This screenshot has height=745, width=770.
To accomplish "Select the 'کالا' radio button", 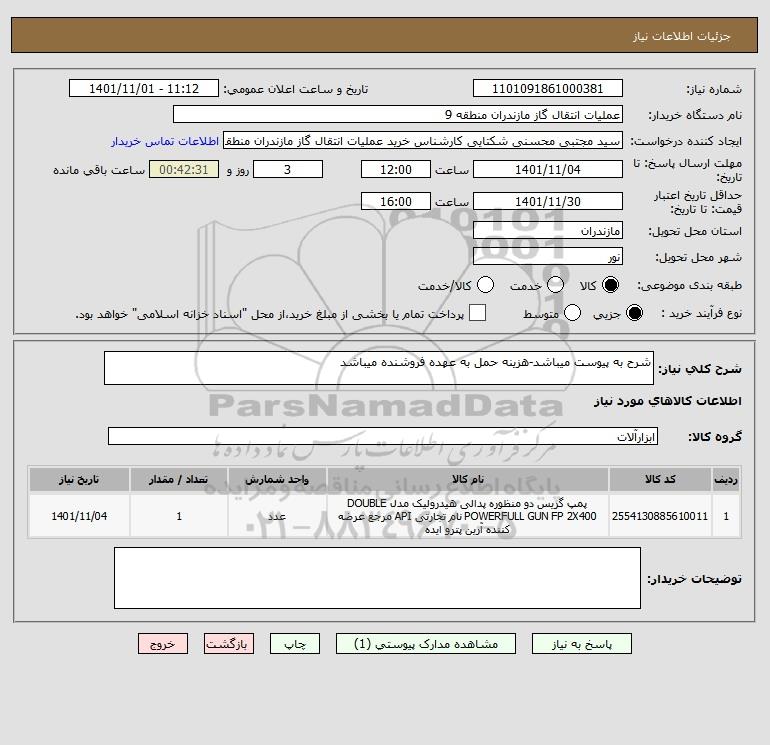I will pyautogui.click(x=610, y=285).
